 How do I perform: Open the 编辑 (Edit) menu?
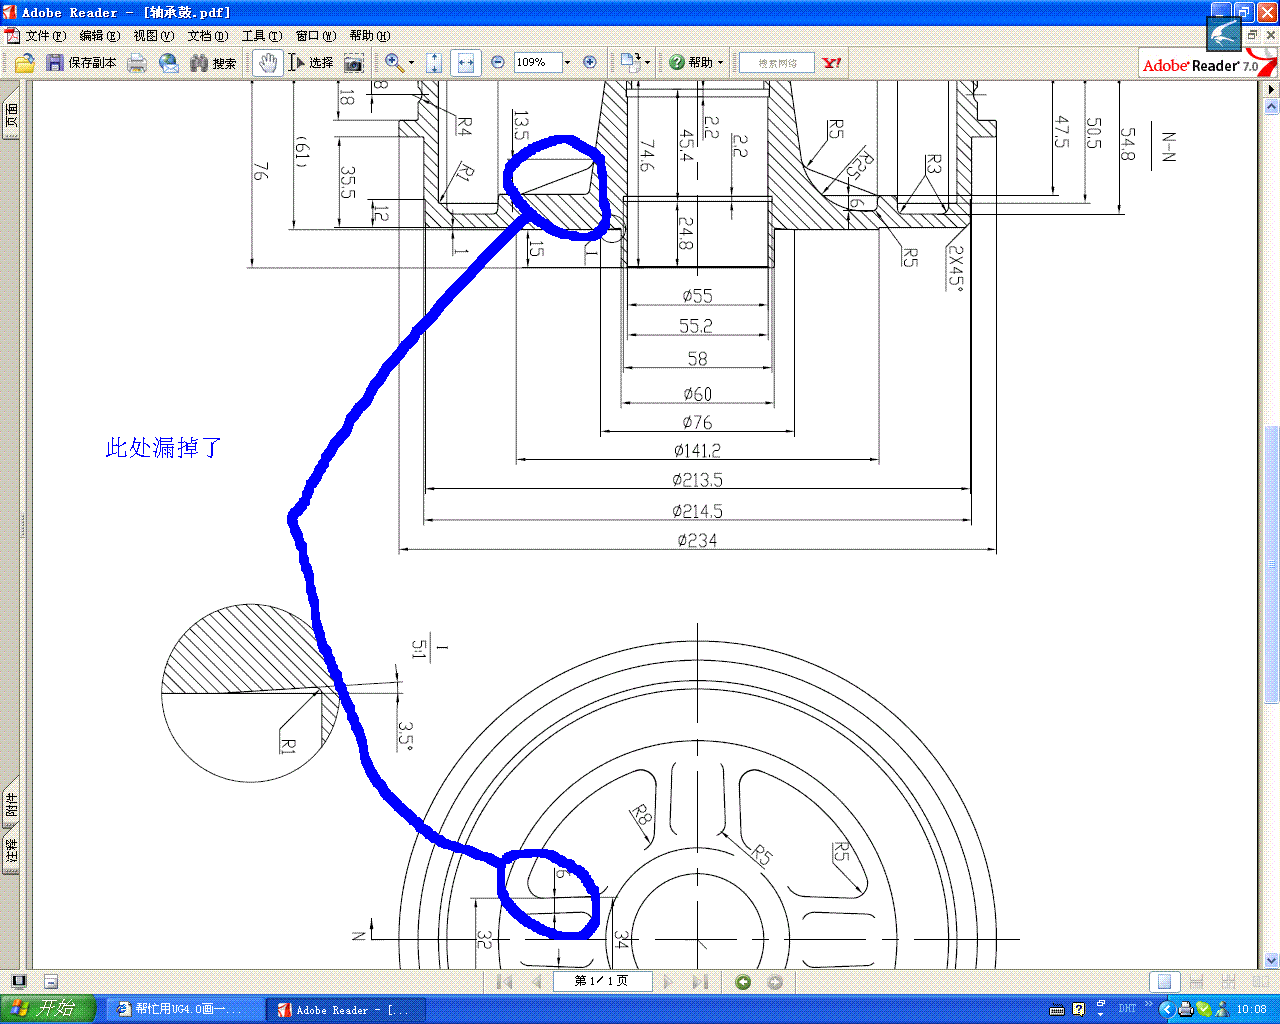tap(99, 36)
